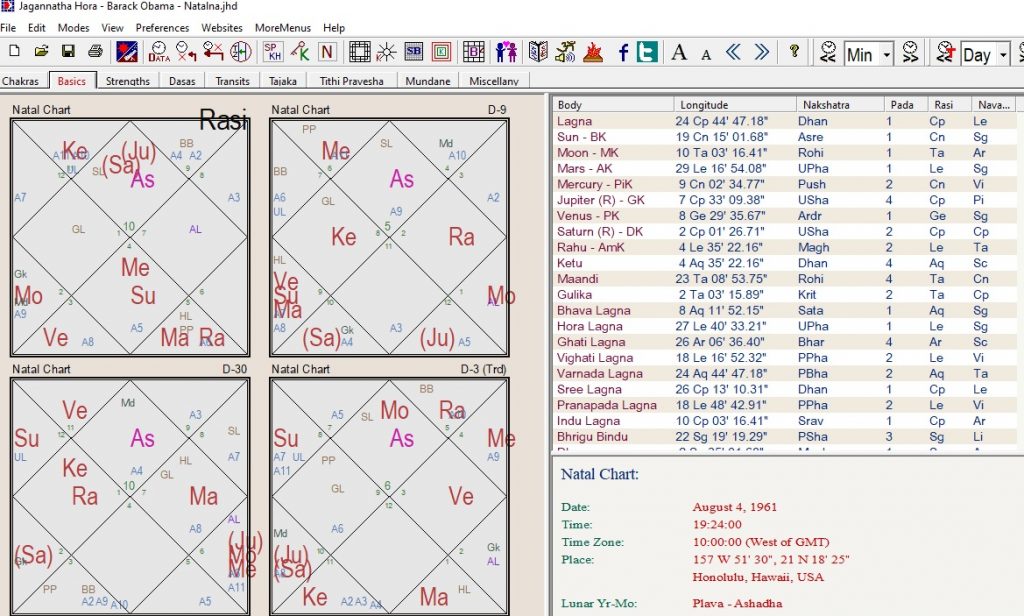Click the B grid chart icon
This screenshot has width=1024, height=616.
click(x=473, y=52)
